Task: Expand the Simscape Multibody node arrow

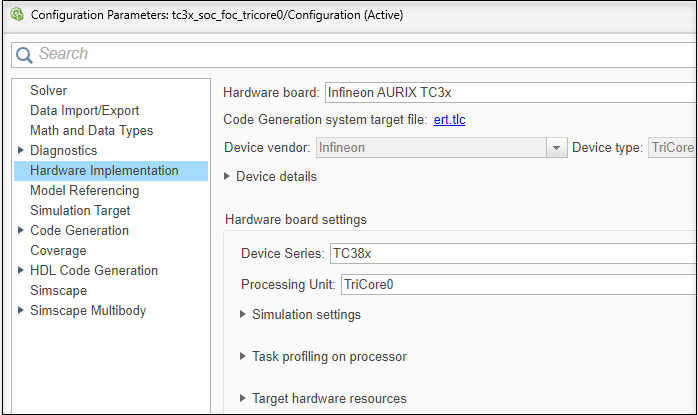Action: (x=21, y=311)
